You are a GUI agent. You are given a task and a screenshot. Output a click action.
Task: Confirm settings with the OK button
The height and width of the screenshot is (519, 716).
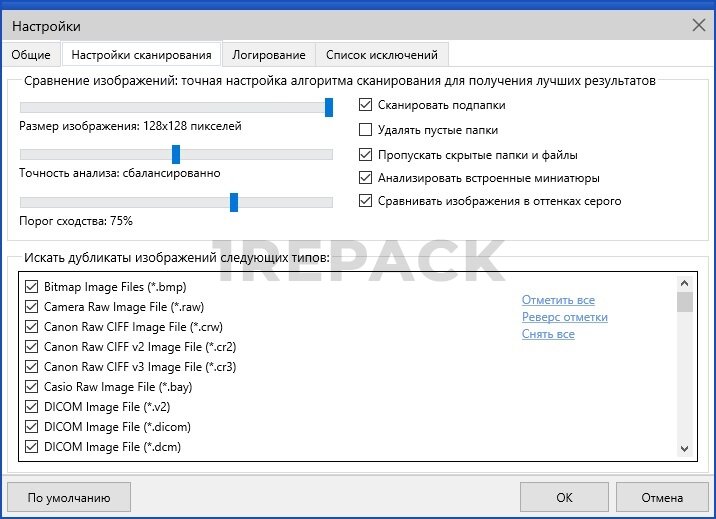coord(564,497)
